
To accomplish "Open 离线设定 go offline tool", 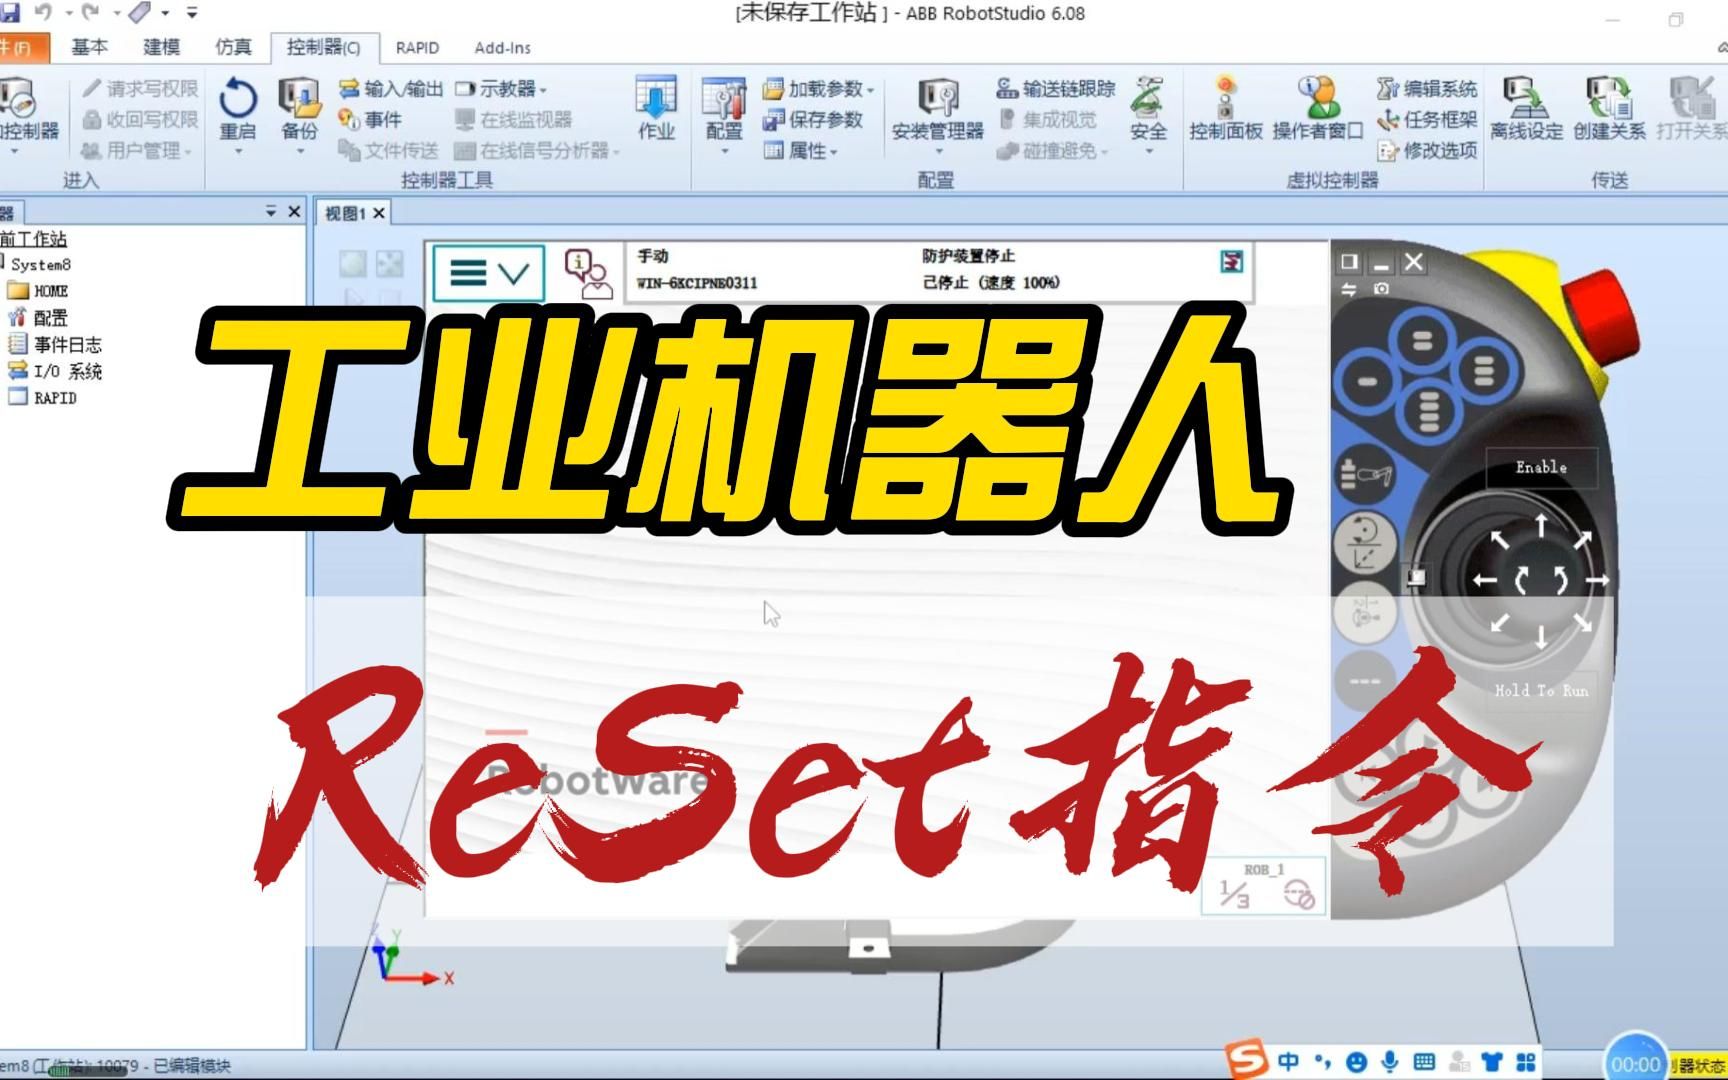I will (1526, 107).
